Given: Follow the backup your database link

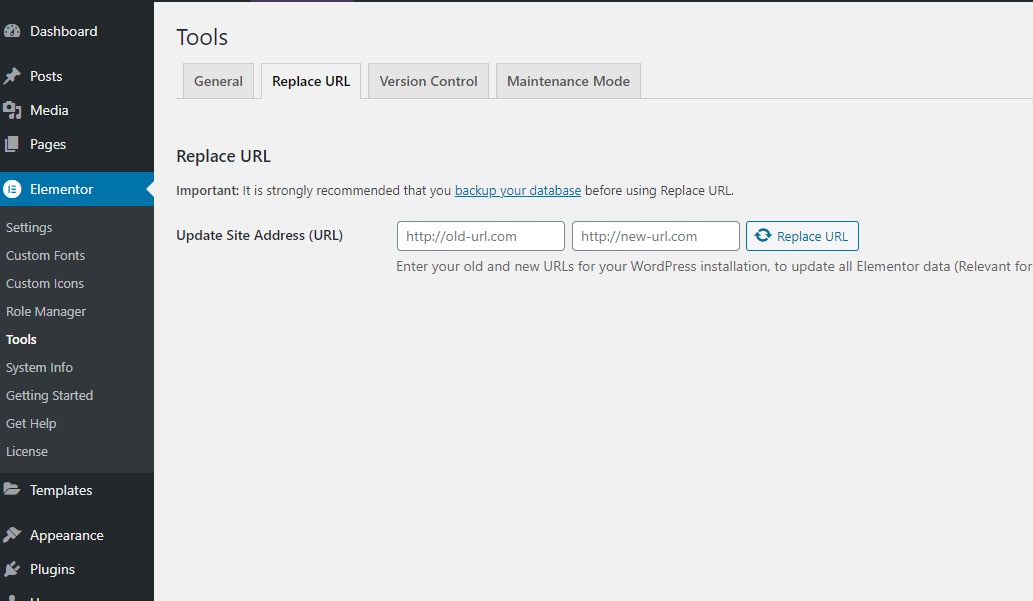Looking at the screenshot, I should 518,190.
